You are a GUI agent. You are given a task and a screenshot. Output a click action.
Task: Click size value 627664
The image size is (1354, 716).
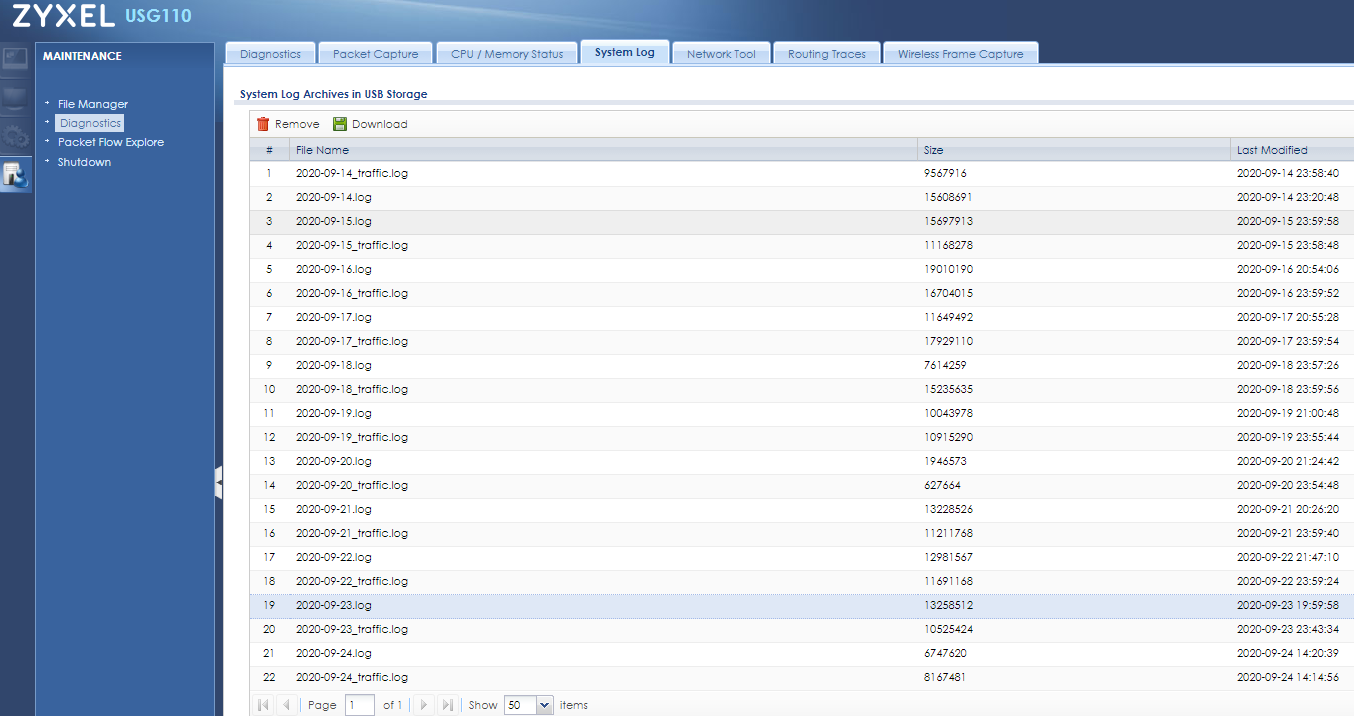click(942, 485)
